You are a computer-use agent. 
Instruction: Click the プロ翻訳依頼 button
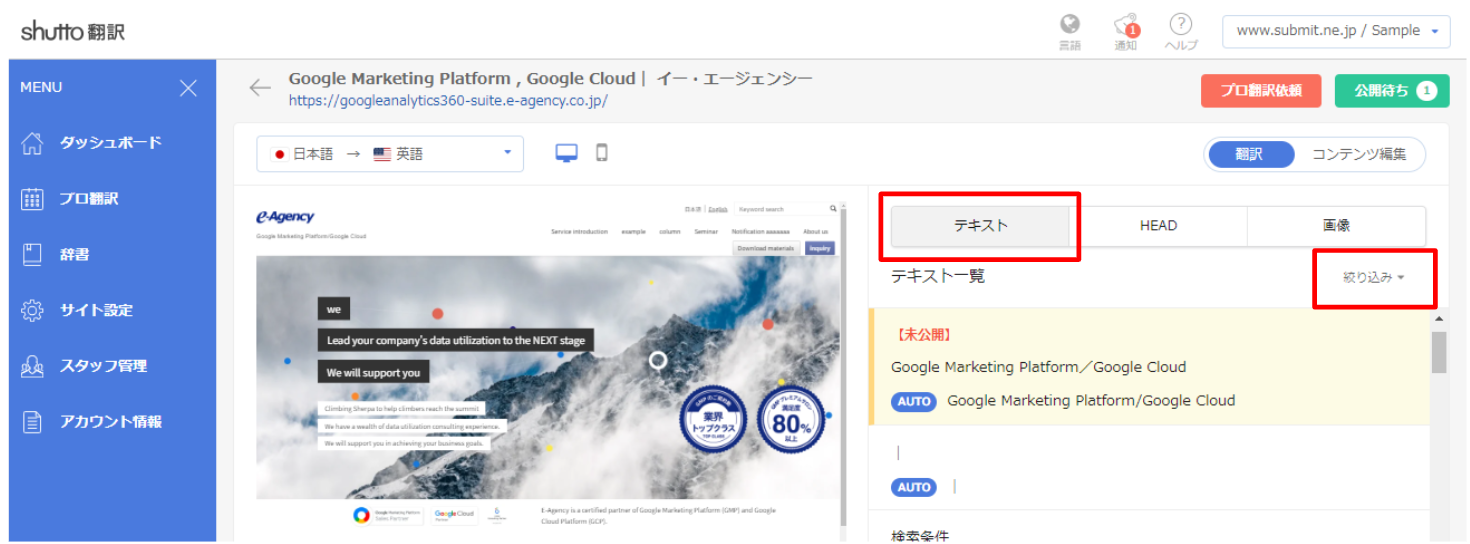[x=1261, y=90]
